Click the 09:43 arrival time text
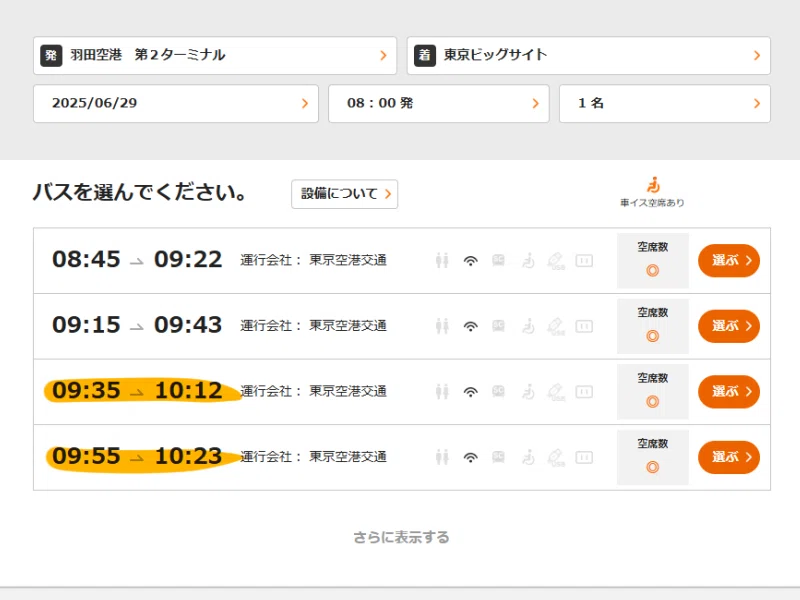Image resolution: width=800 pixels, height=600 pixels. tap(188, 324)
